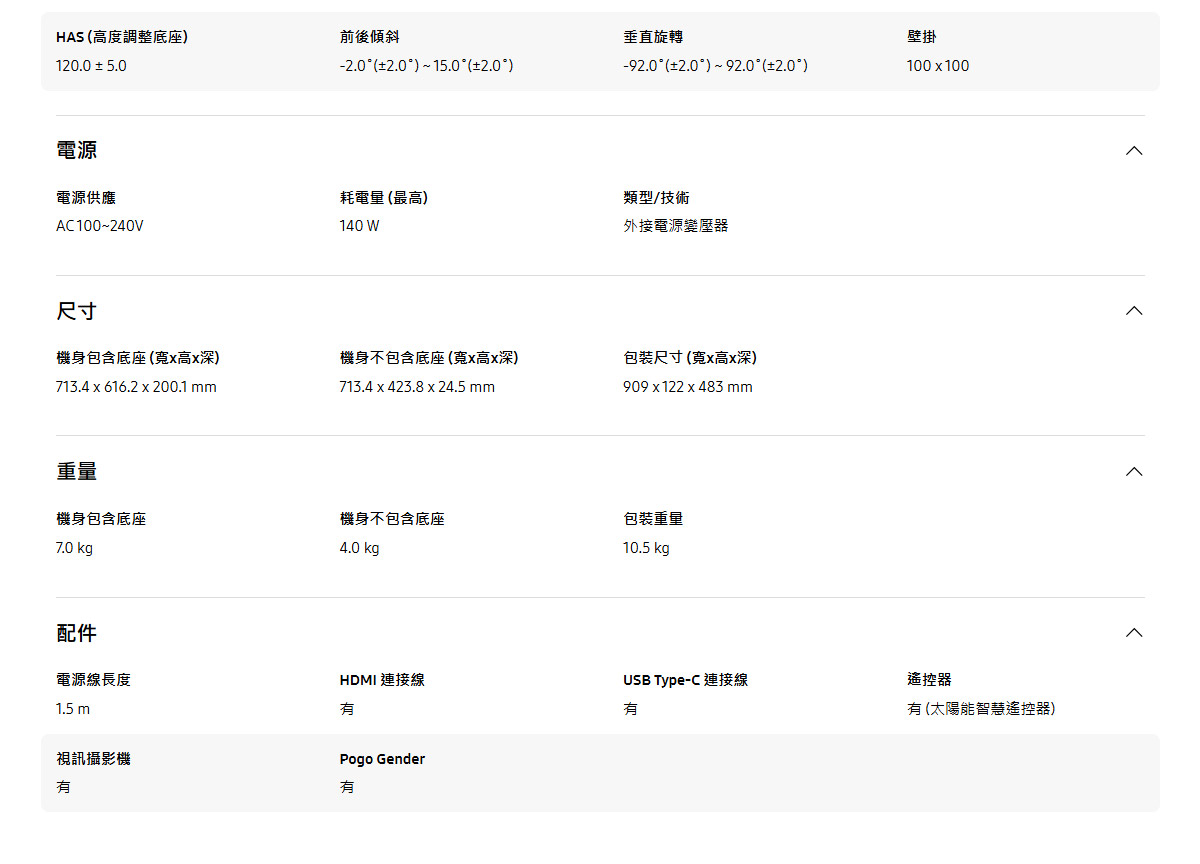The height and width of the screenshot is (864, 1200).
Task: Select the 140 W power value
Action: (359, 226)
